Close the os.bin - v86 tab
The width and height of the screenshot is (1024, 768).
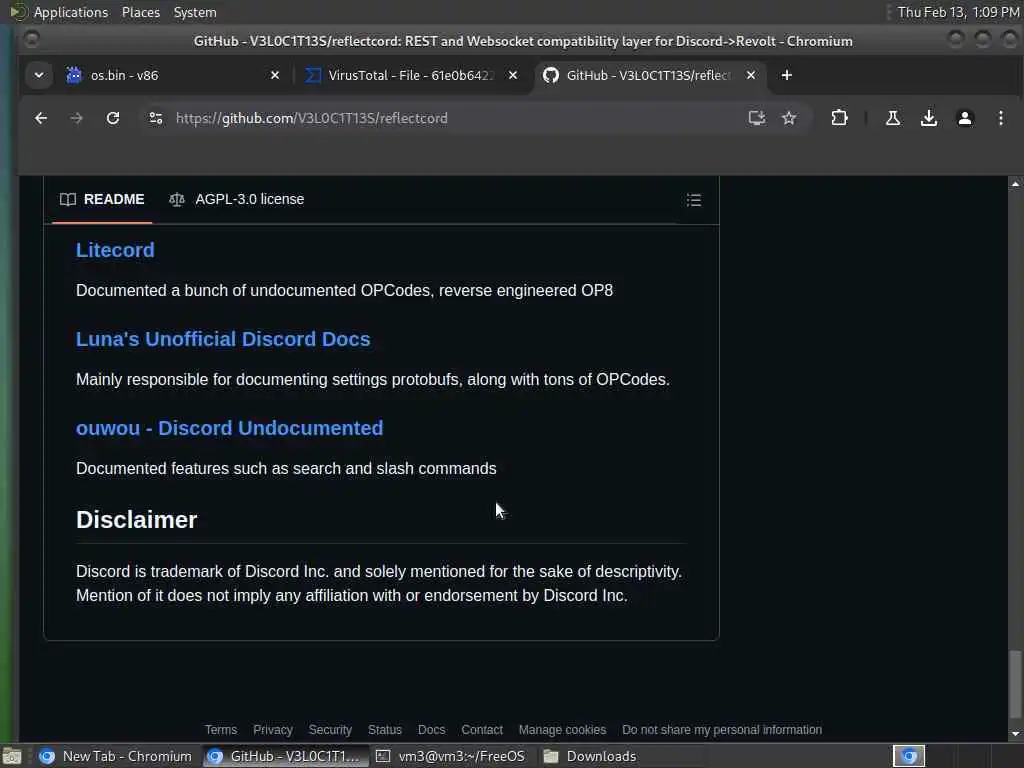275,75
